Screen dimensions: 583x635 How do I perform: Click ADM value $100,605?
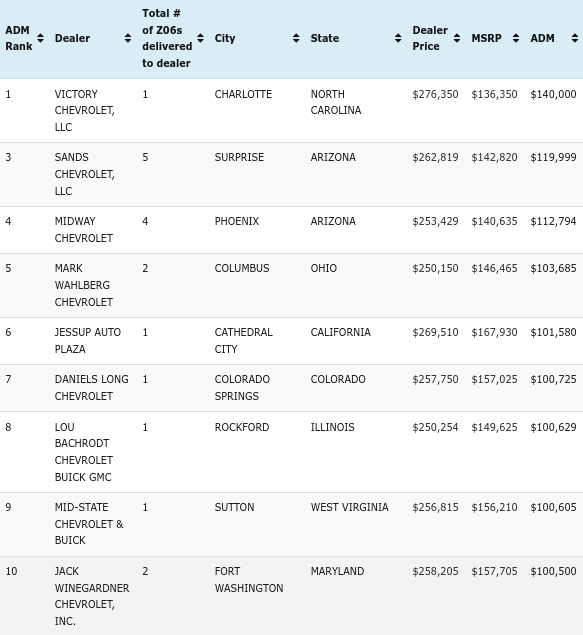(x=553, y=507)
